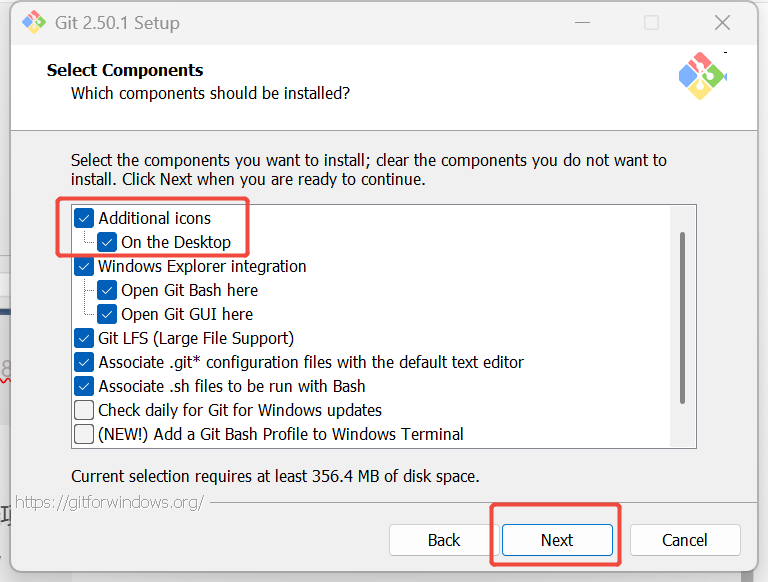Click the Next button
Screen dimensions: 768x582
pos(557,540)
